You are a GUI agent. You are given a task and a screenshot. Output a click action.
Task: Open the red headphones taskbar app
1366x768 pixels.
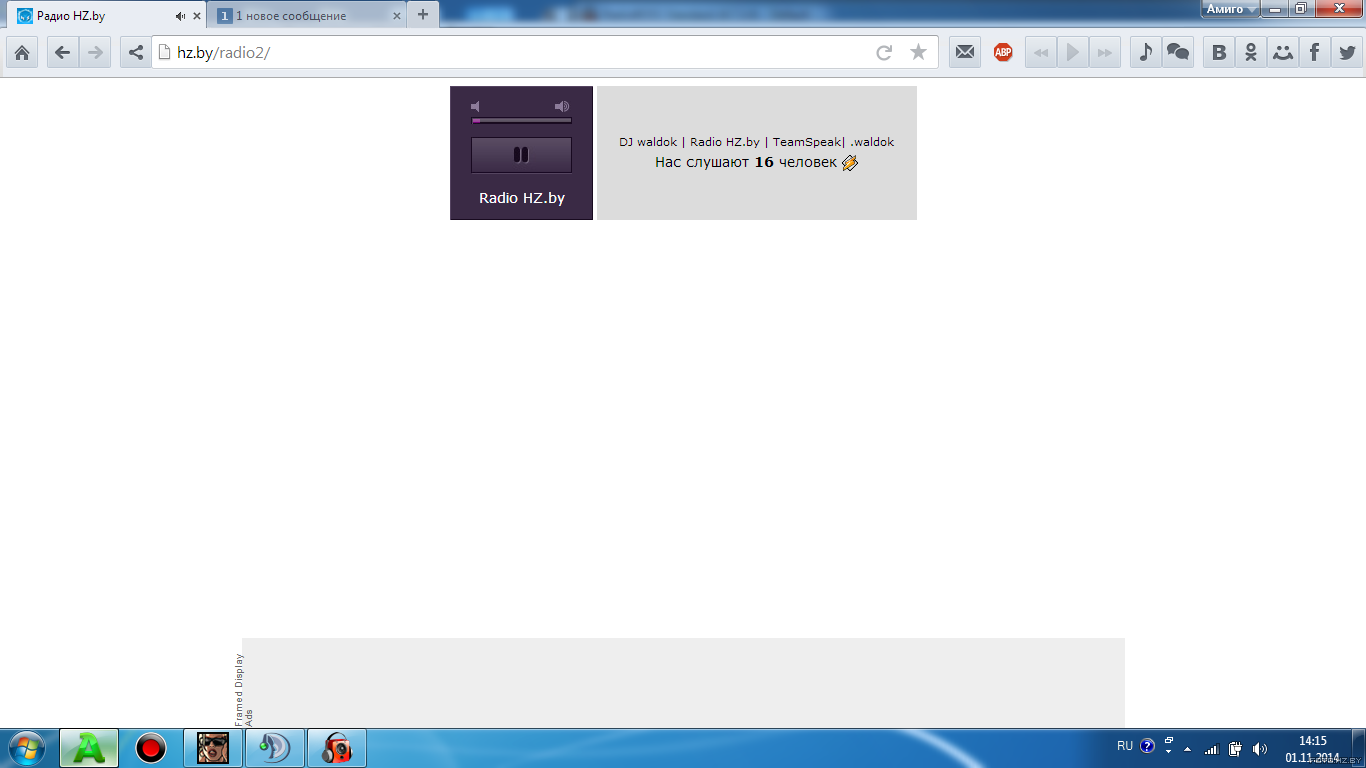tap(337, 748)
